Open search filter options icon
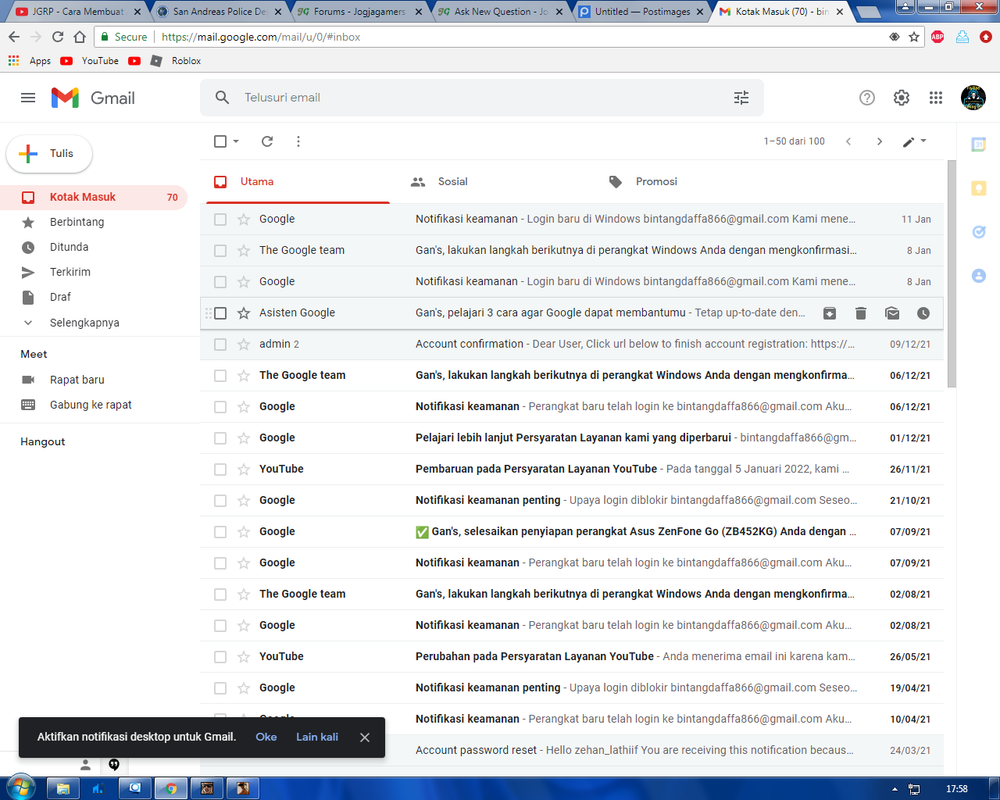 click(741, 98)
